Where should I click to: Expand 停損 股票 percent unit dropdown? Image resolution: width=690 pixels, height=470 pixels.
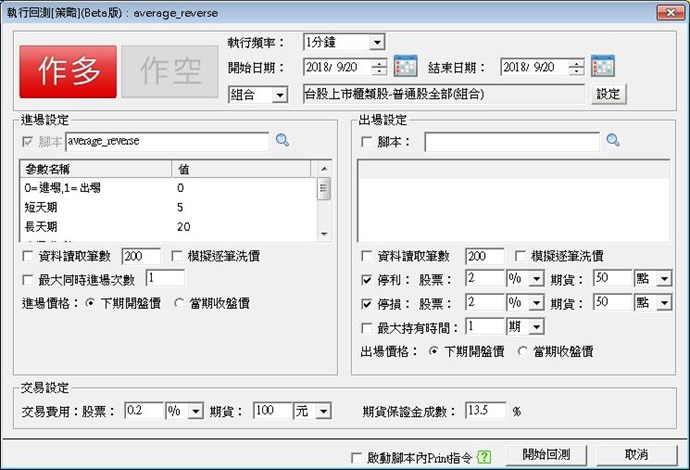536,303
